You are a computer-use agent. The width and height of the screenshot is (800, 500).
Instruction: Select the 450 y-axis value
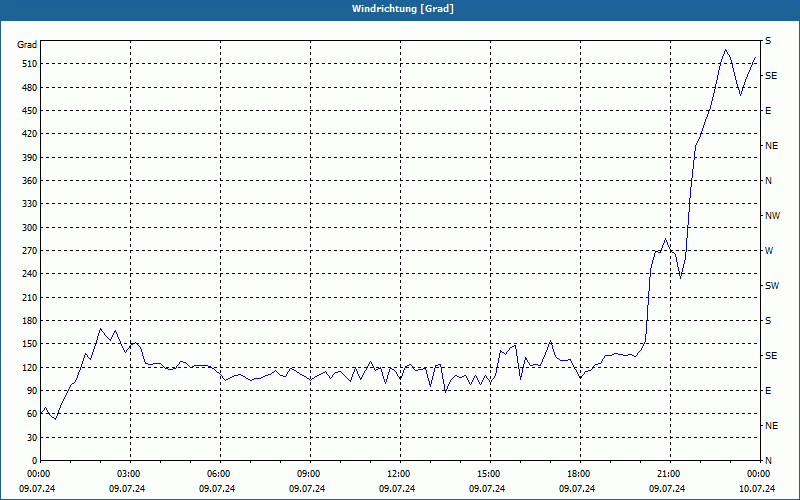point(30,111)
